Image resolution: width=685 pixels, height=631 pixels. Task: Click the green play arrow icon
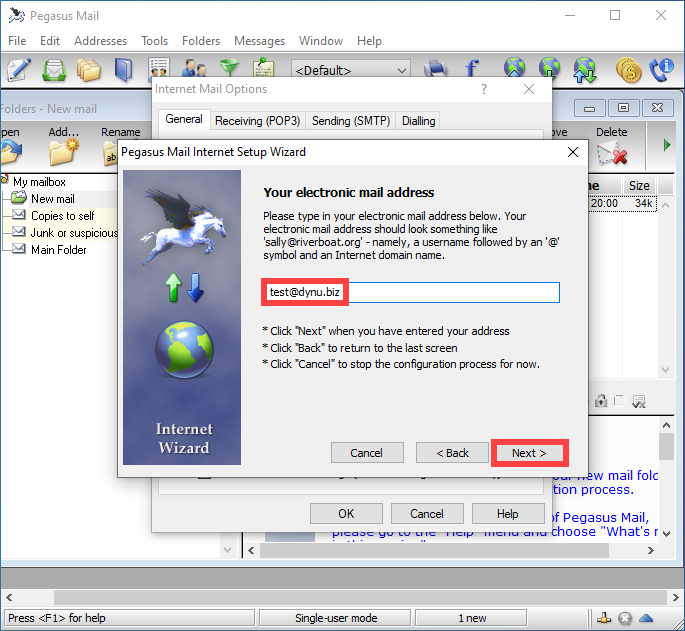(x=667, y=145)
